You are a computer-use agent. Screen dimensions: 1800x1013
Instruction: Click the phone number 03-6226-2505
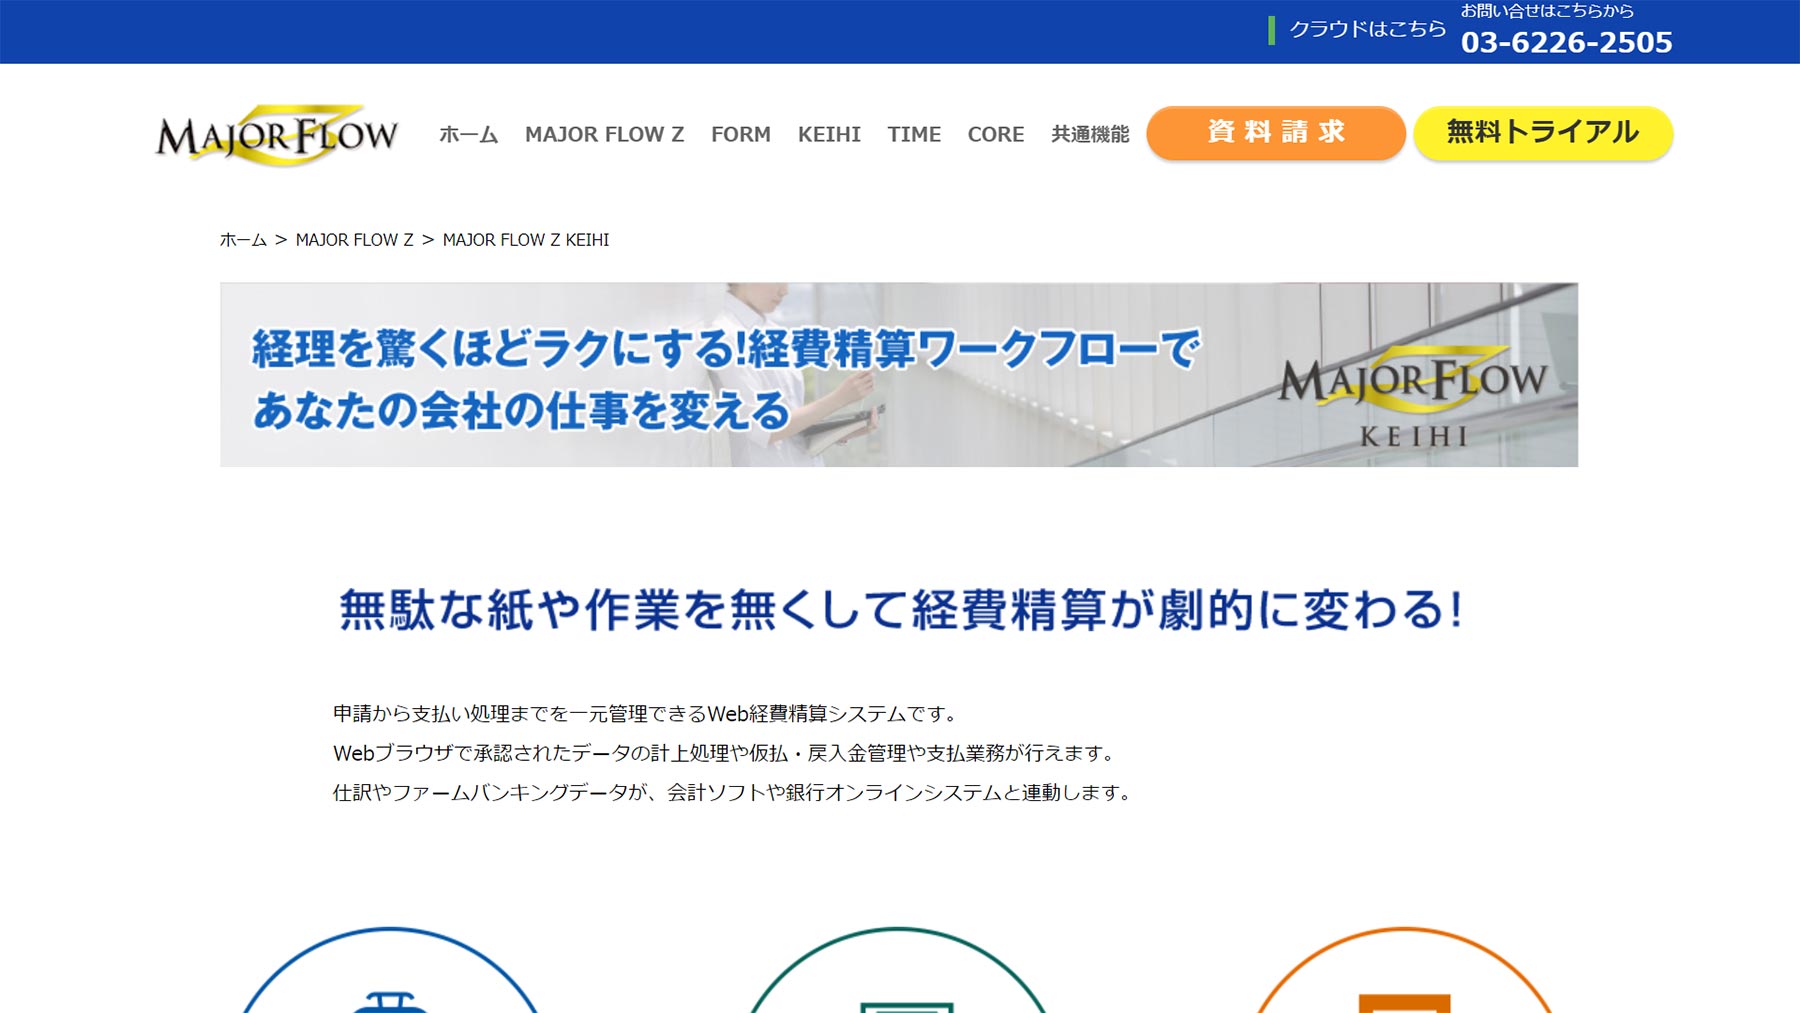tap(1566, 42)
